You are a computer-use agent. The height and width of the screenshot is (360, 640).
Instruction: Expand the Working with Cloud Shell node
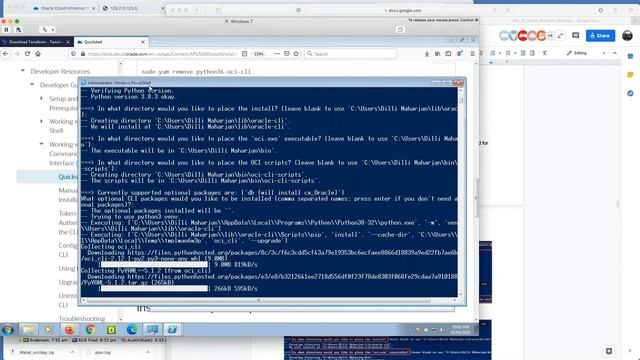click(x=42, y=121)
